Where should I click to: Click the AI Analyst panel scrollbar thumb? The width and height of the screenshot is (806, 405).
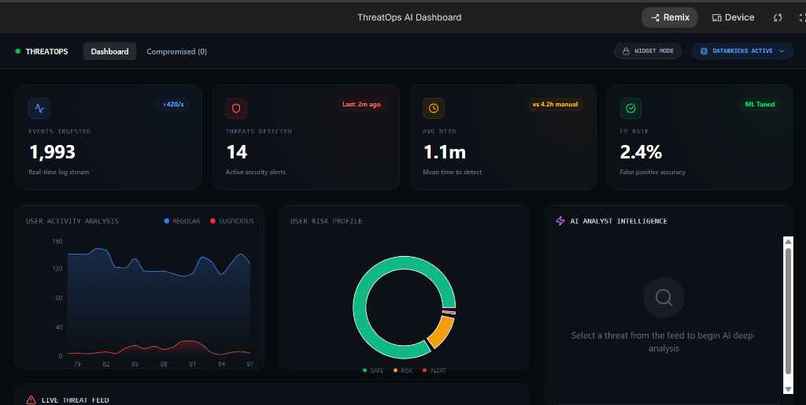tap(788, 311)
